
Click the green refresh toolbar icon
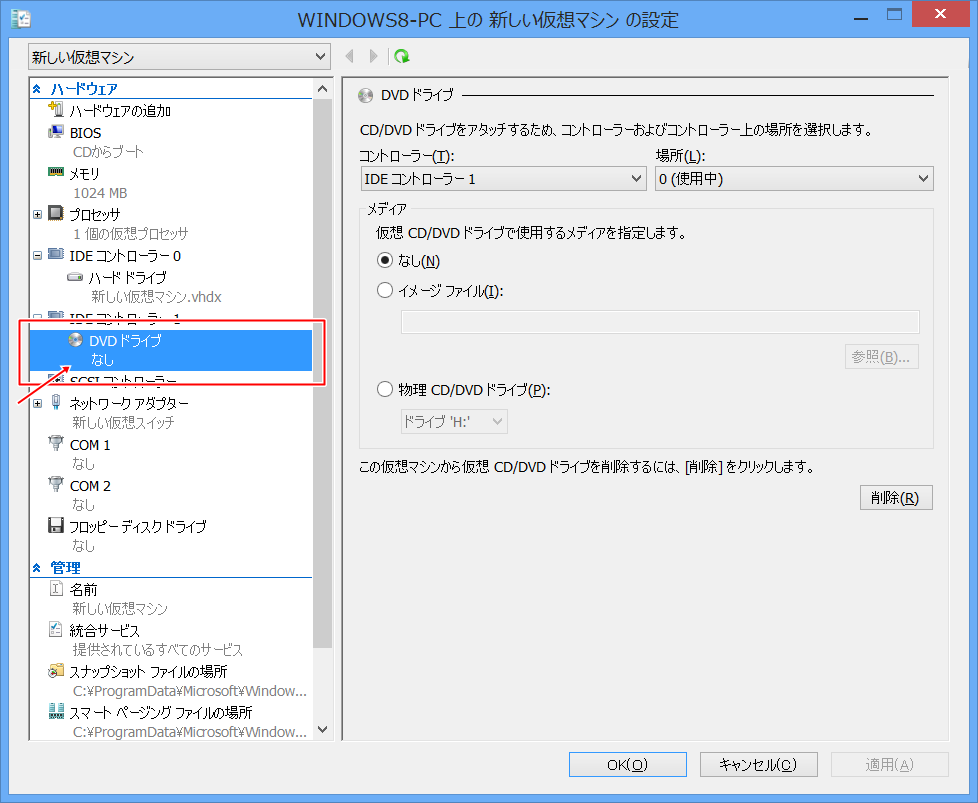402,57
